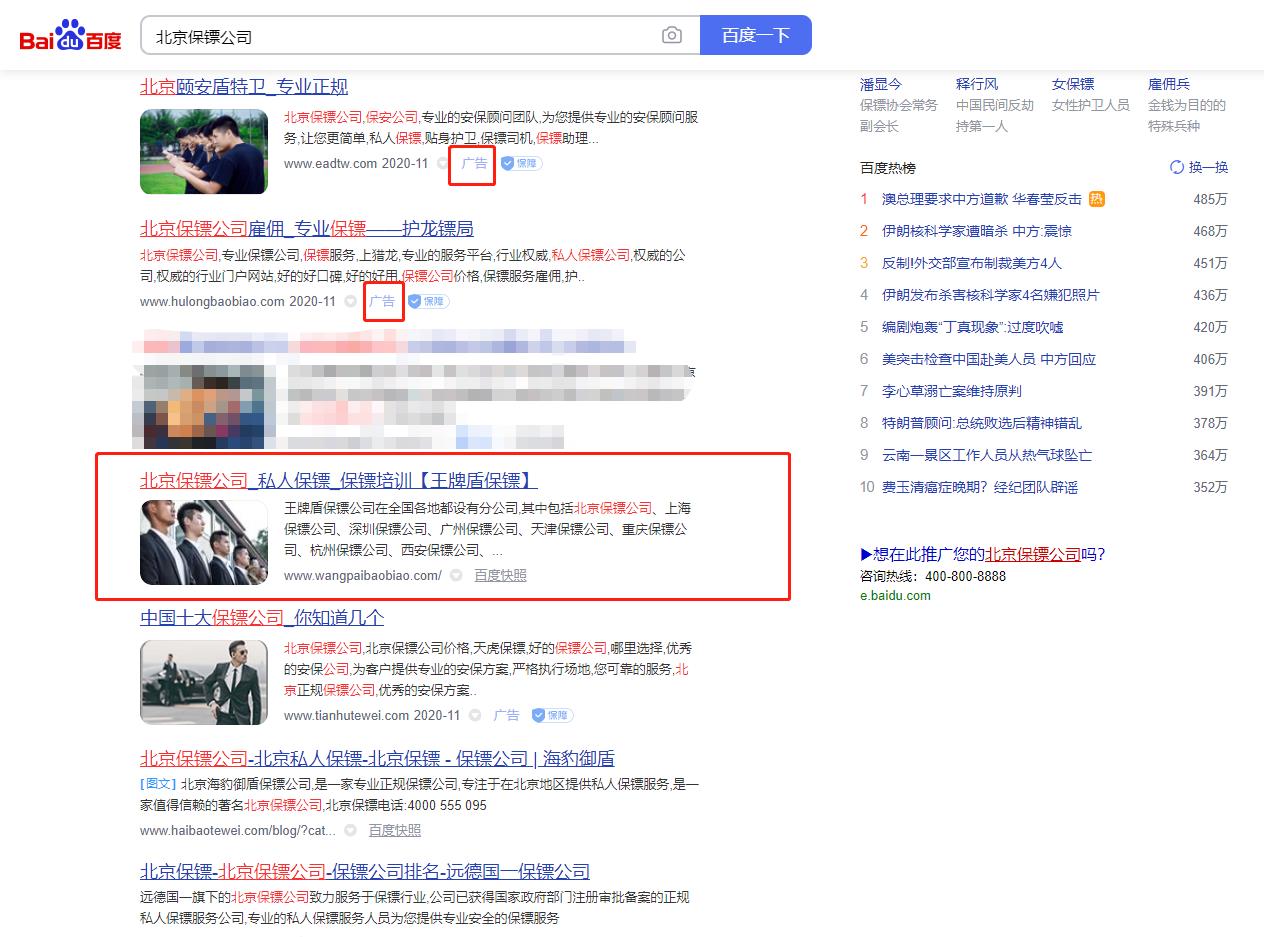Click thumbnail of 中国十大保镖公司 result
Viewport: 1264px width, 937px height.
coord(204,682)
